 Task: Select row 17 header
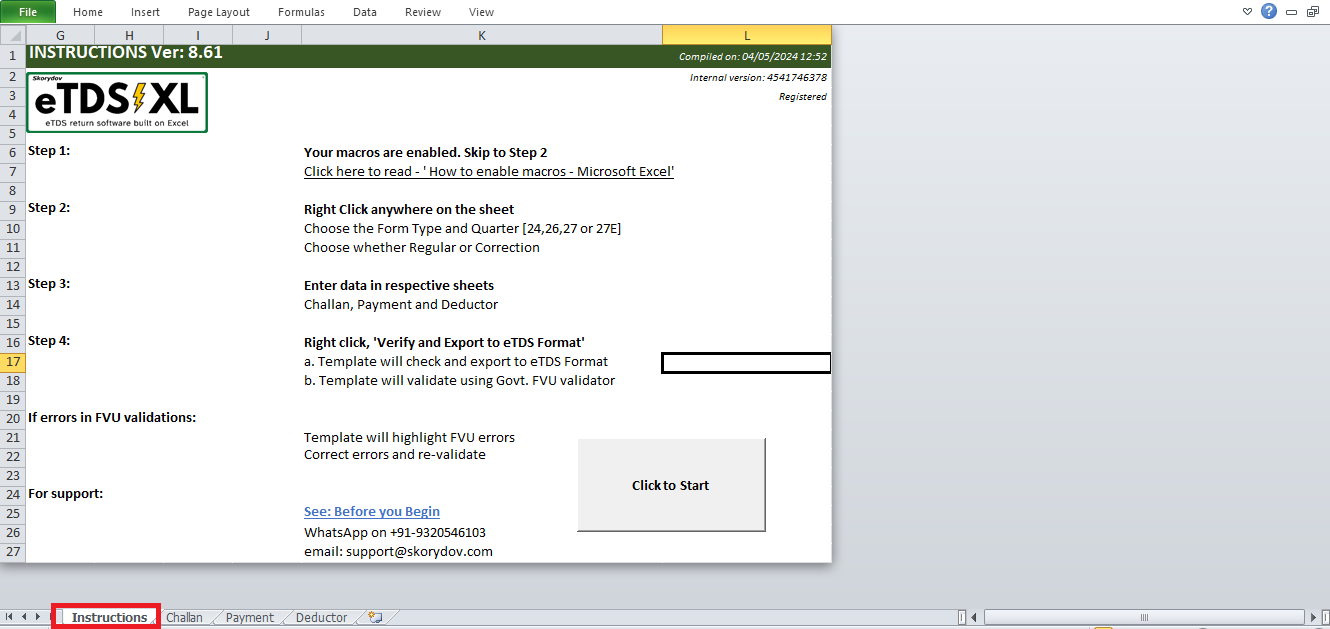13,362
